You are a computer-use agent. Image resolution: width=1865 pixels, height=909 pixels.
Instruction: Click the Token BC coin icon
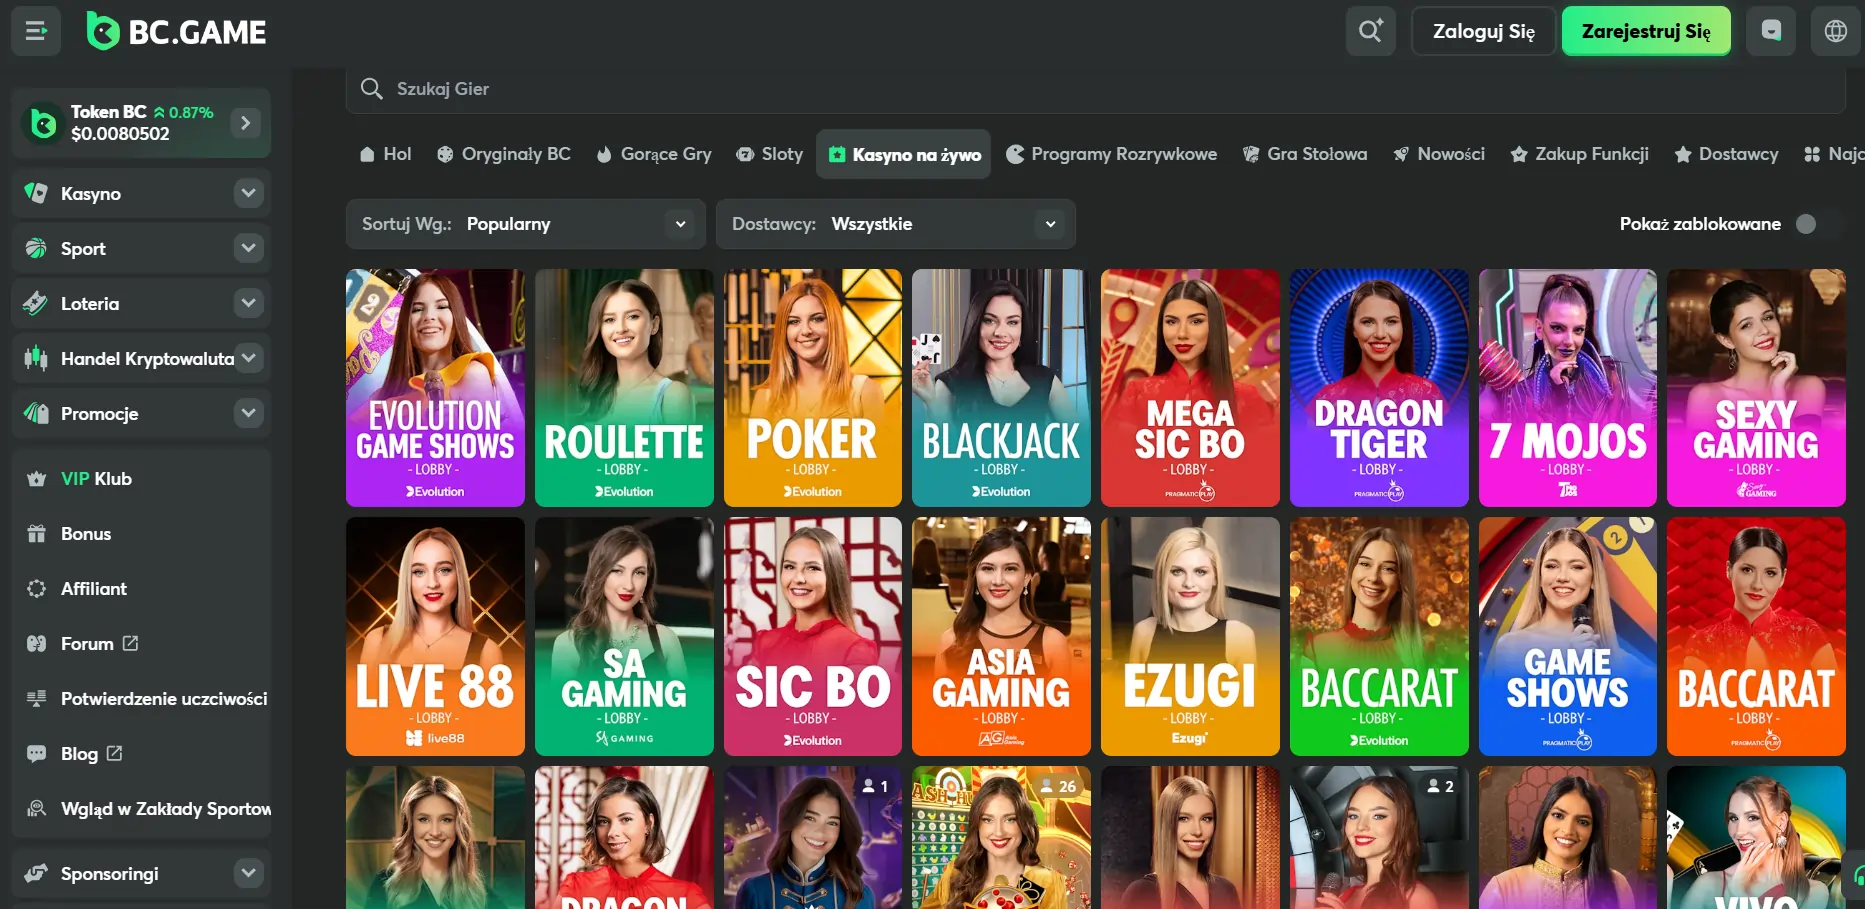(x=43, y=123)
